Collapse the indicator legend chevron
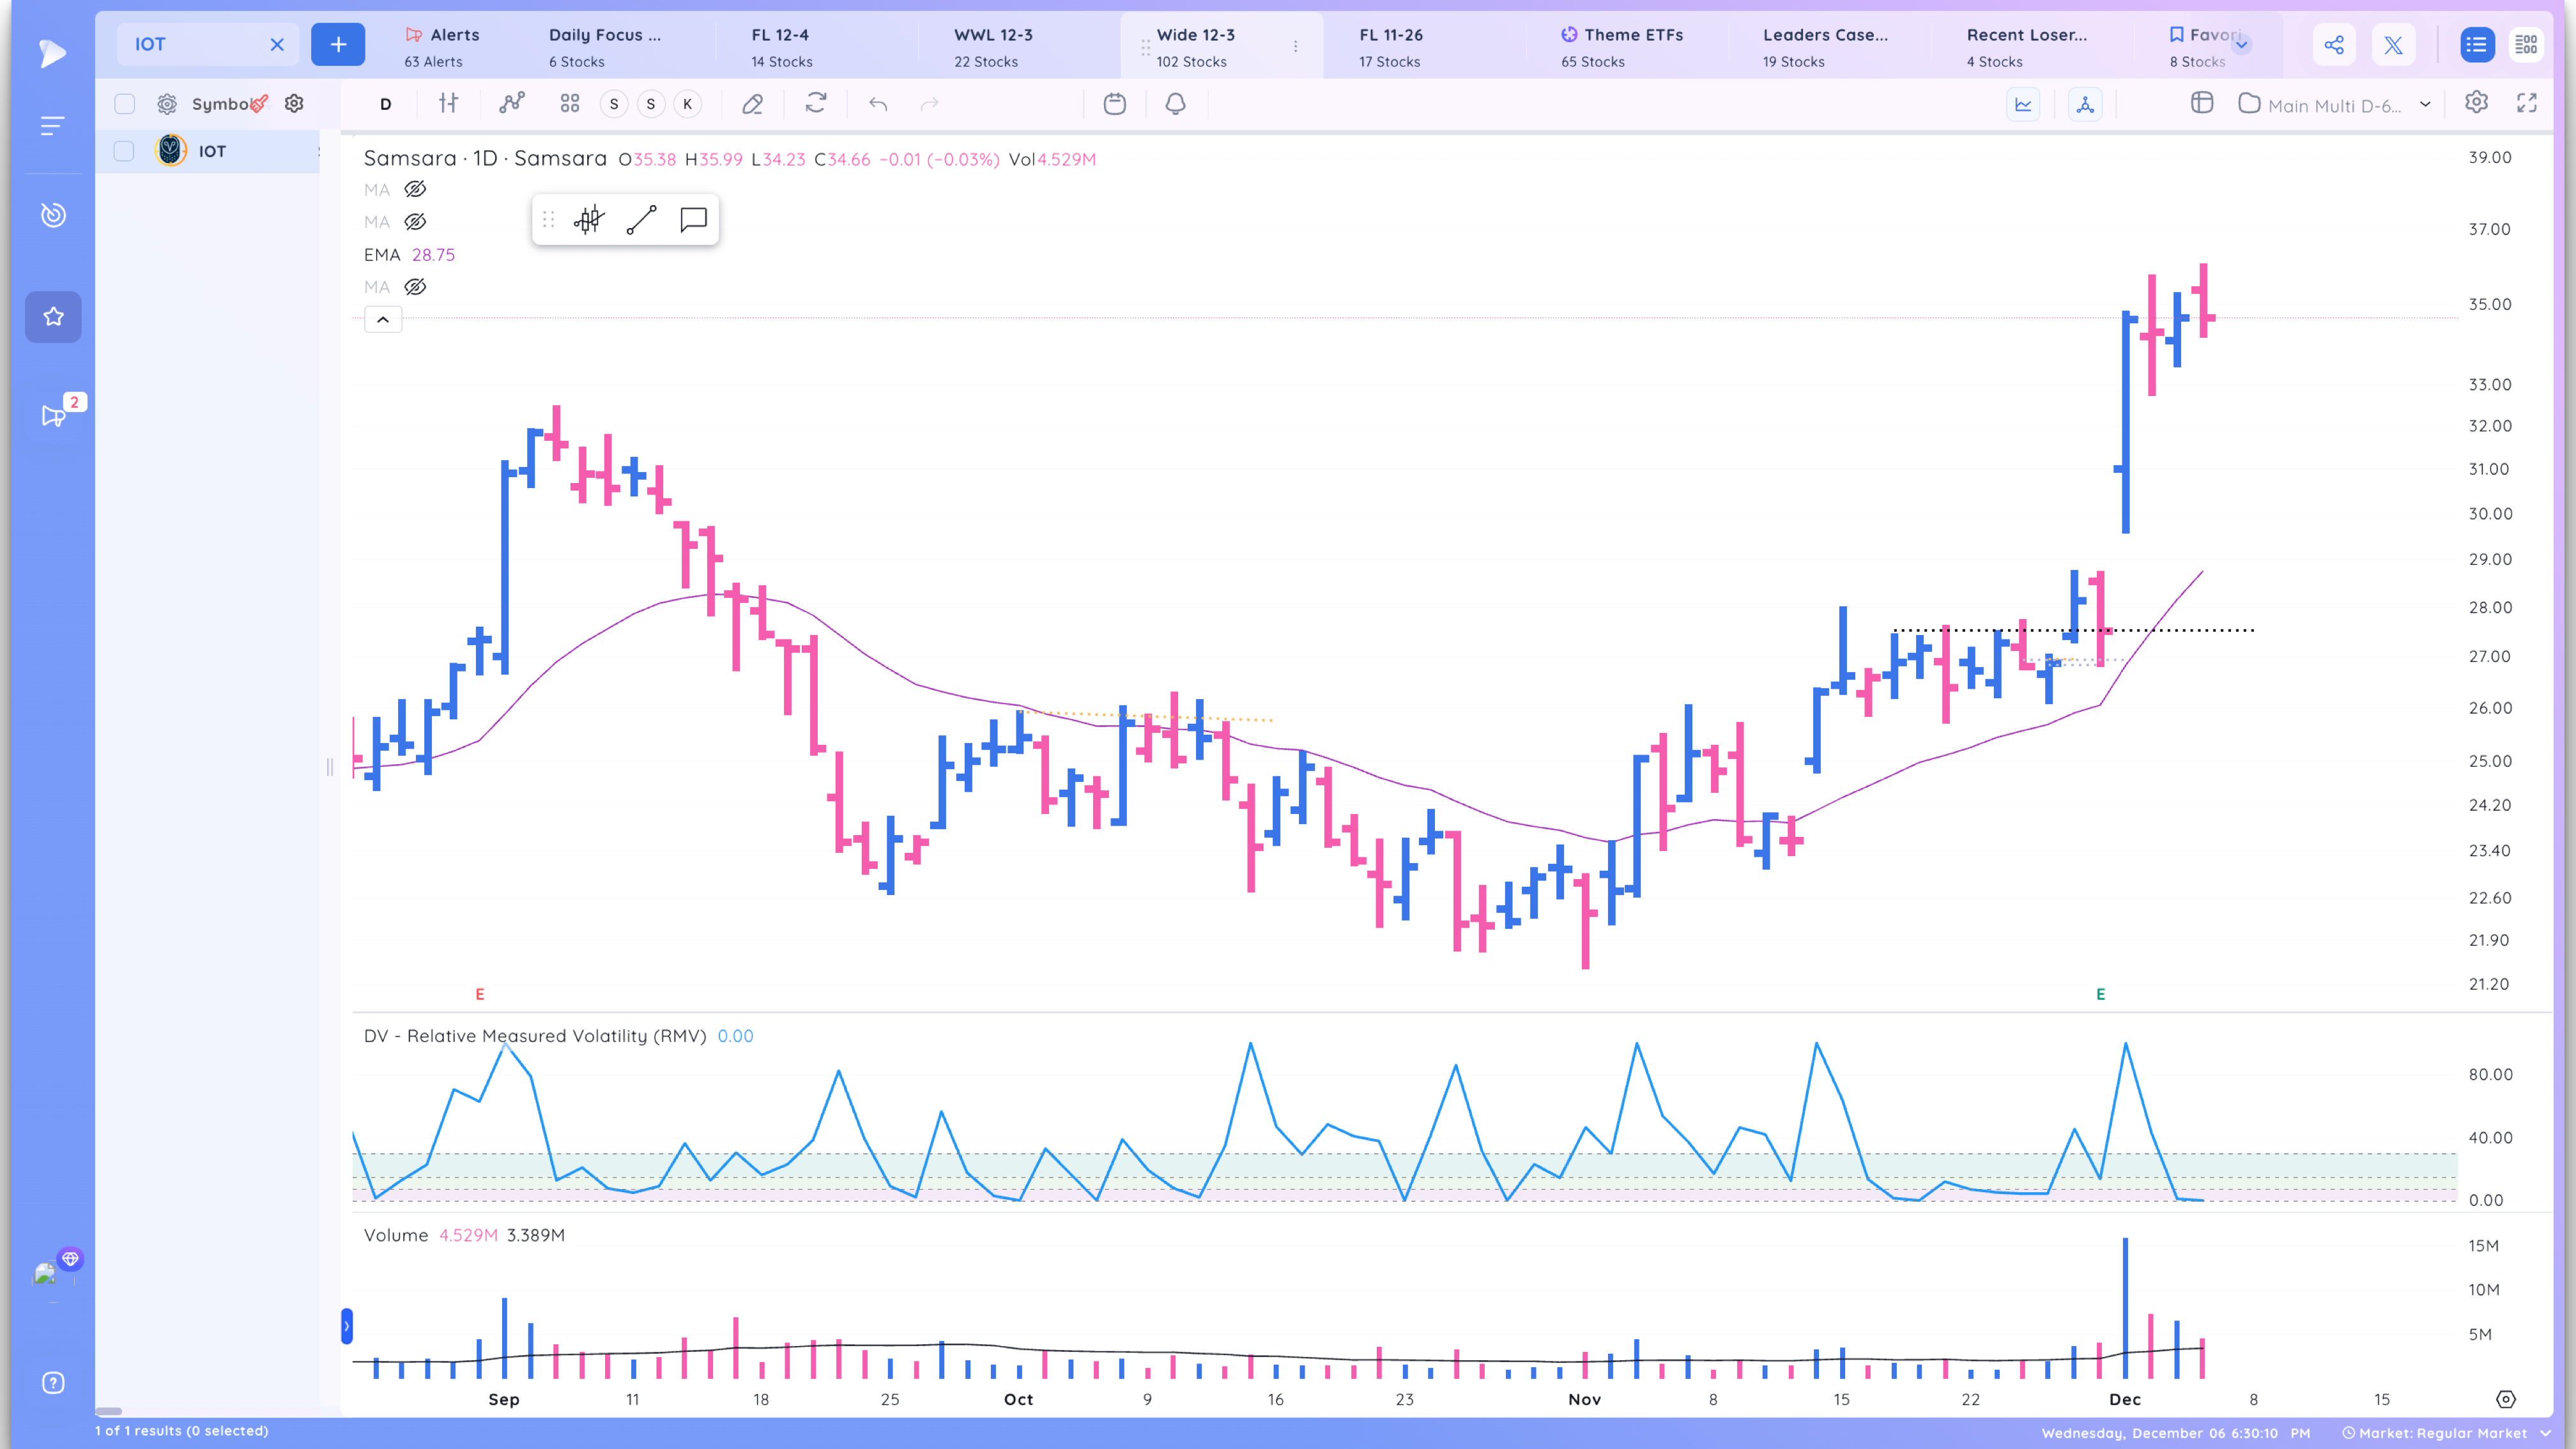The width and height of the screenshot is (2576, 1449). (x=383, y=320)
